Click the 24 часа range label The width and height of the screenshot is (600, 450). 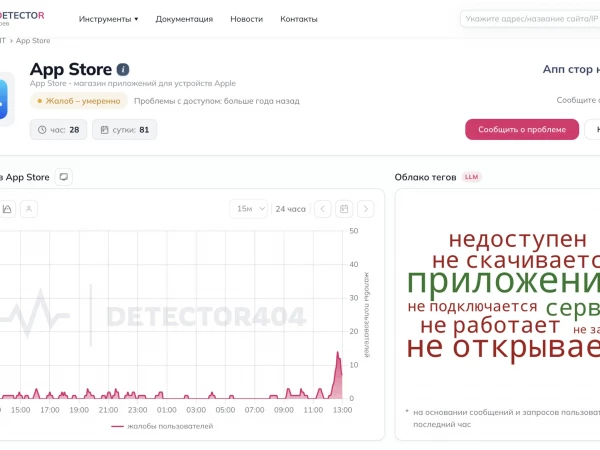pos(290,209)
